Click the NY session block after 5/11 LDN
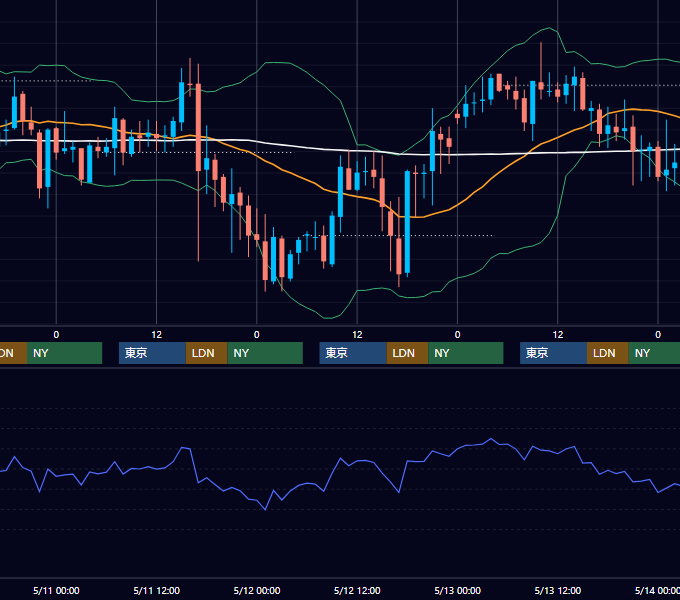Screen dimensions: 680x600 coord(265,353)
